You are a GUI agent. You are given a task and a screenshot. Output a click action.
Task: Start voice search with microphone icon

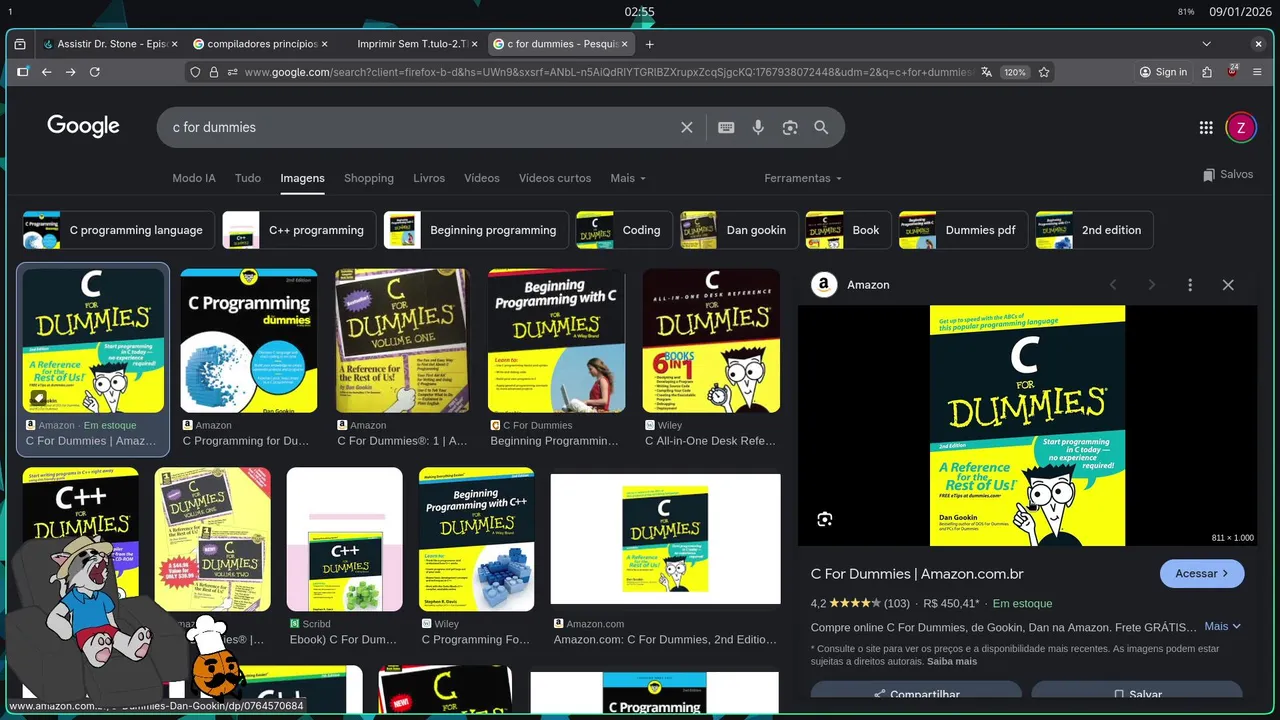[758, 127]
